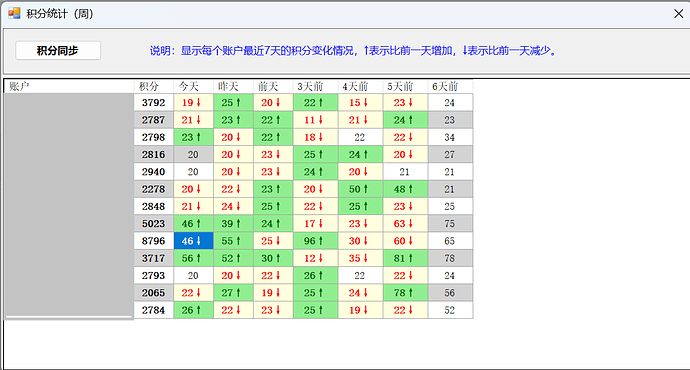The height and width of the screenshot is (370, 690).
Task: Click the 4天前 column header
Action: 360,86
